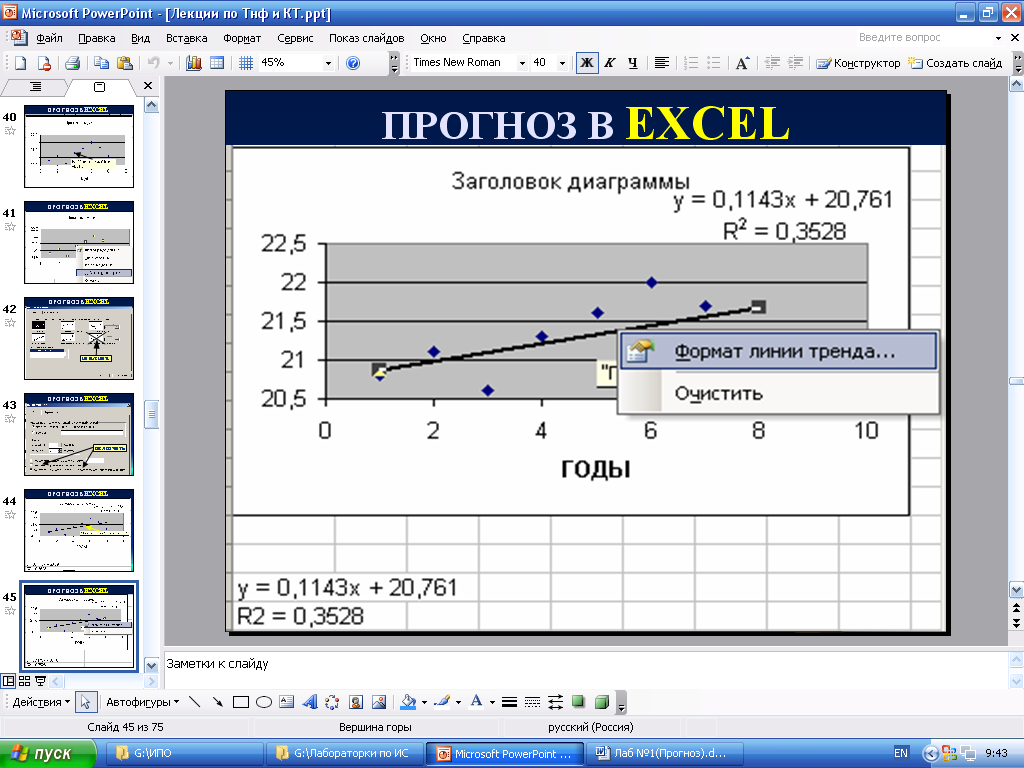Open the Line Style options
Viewport: 1024px width, 768px height.
(x=509, y=702)
